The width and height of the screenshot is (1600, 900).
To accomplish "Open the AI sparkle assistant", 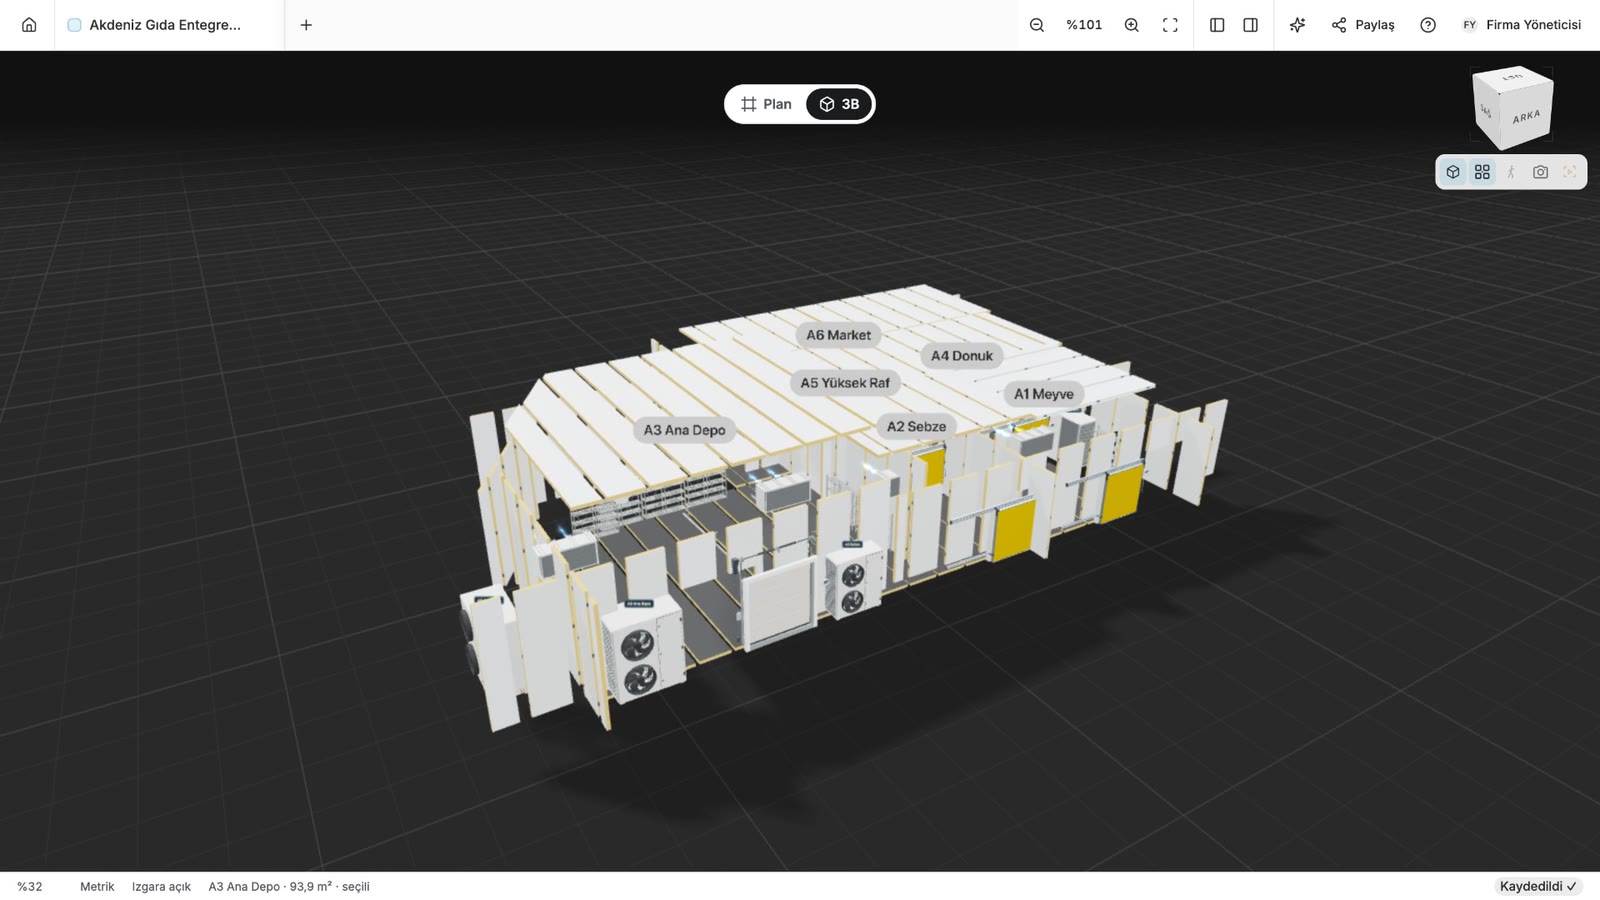I will point(1297,25).
